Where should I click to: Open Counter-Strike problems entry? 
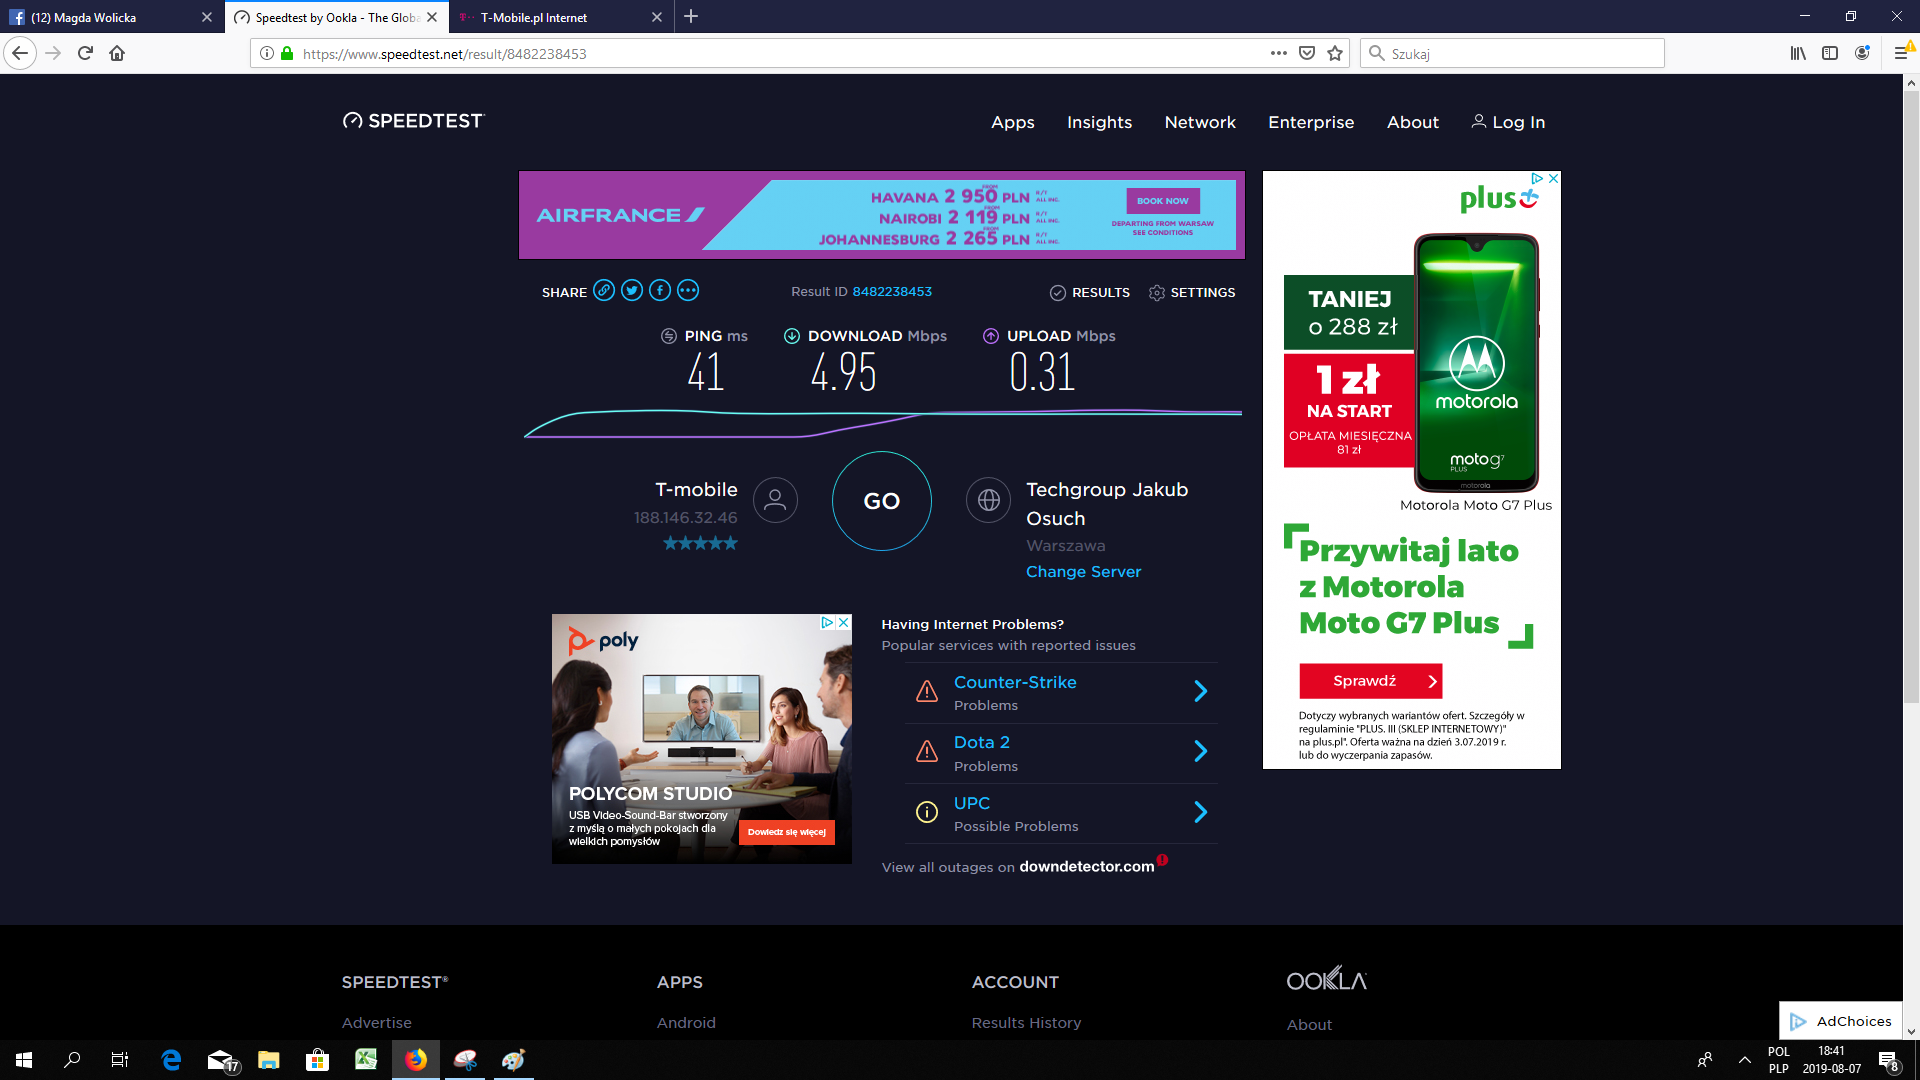click(1015, 682)
